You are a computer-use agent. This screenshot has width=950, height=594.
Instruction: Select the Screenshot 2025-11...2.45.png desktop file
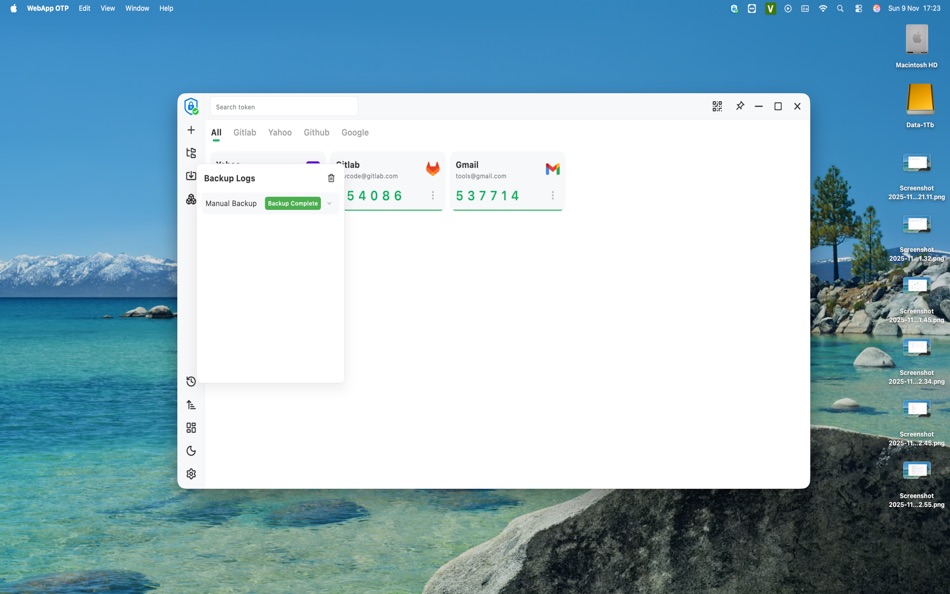click(x=917, y=423)
